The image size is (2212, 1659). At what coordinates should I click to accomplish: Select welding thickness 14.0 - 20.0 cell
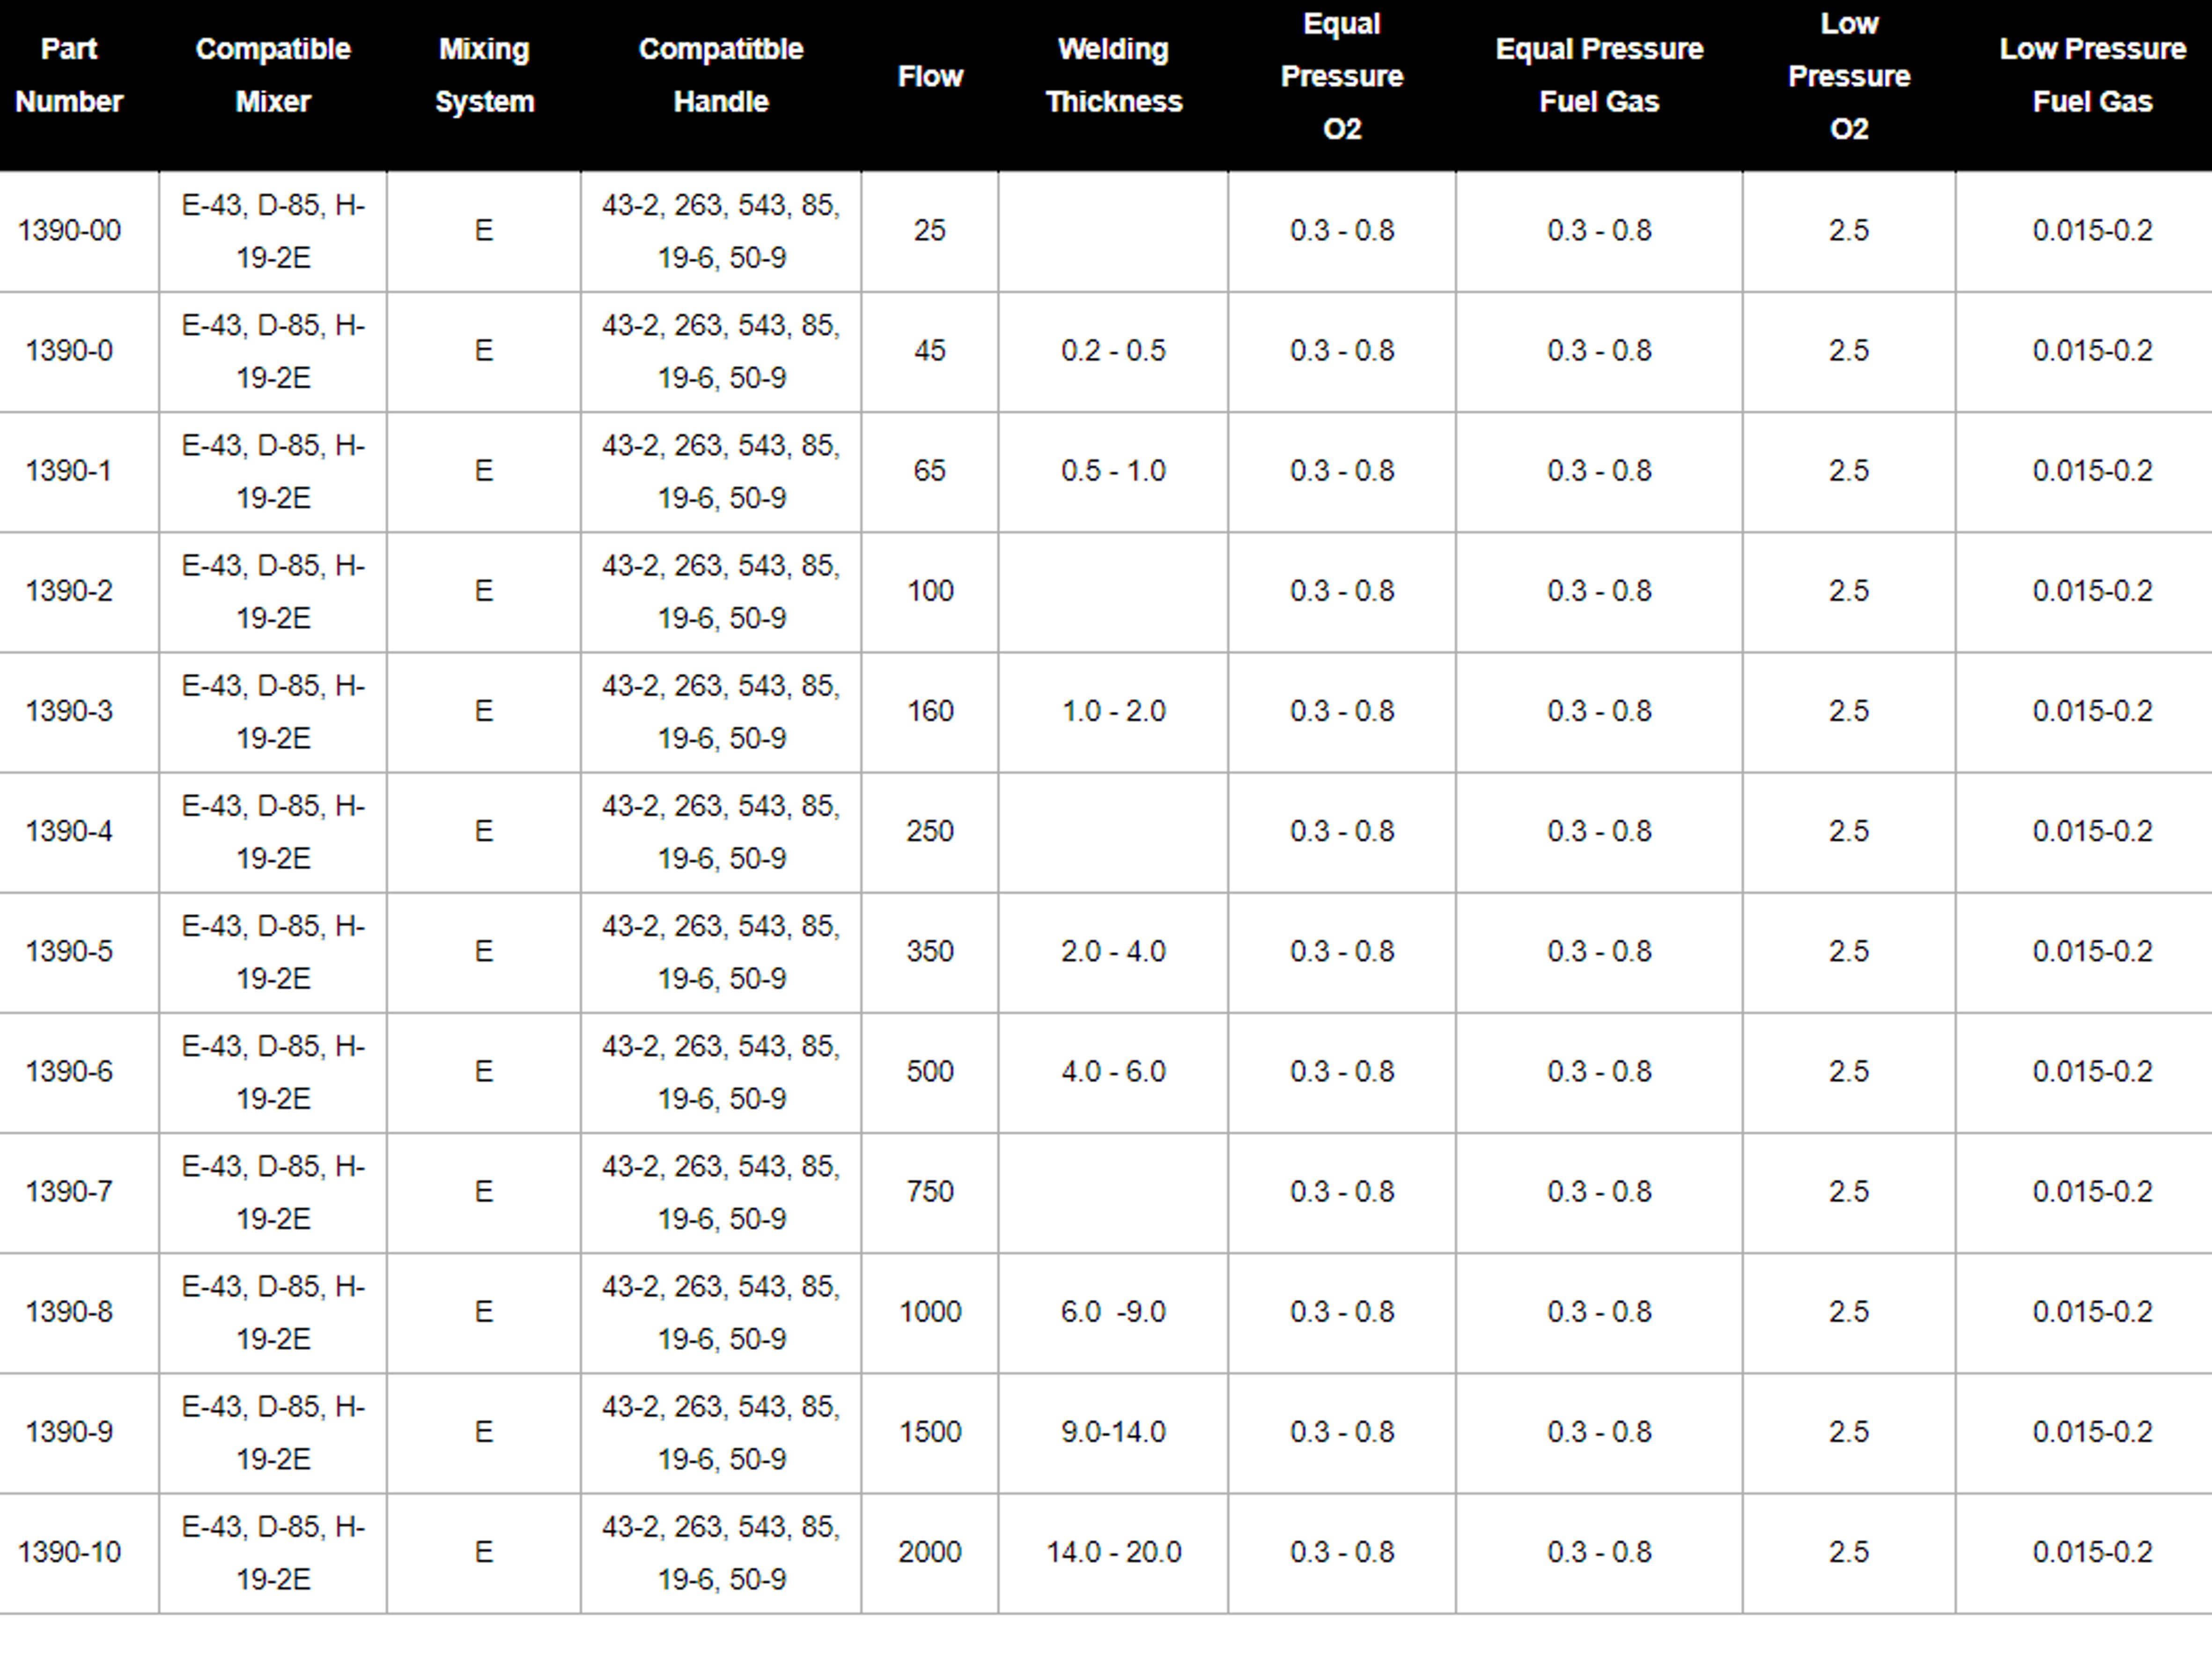coord(1113,1552)
